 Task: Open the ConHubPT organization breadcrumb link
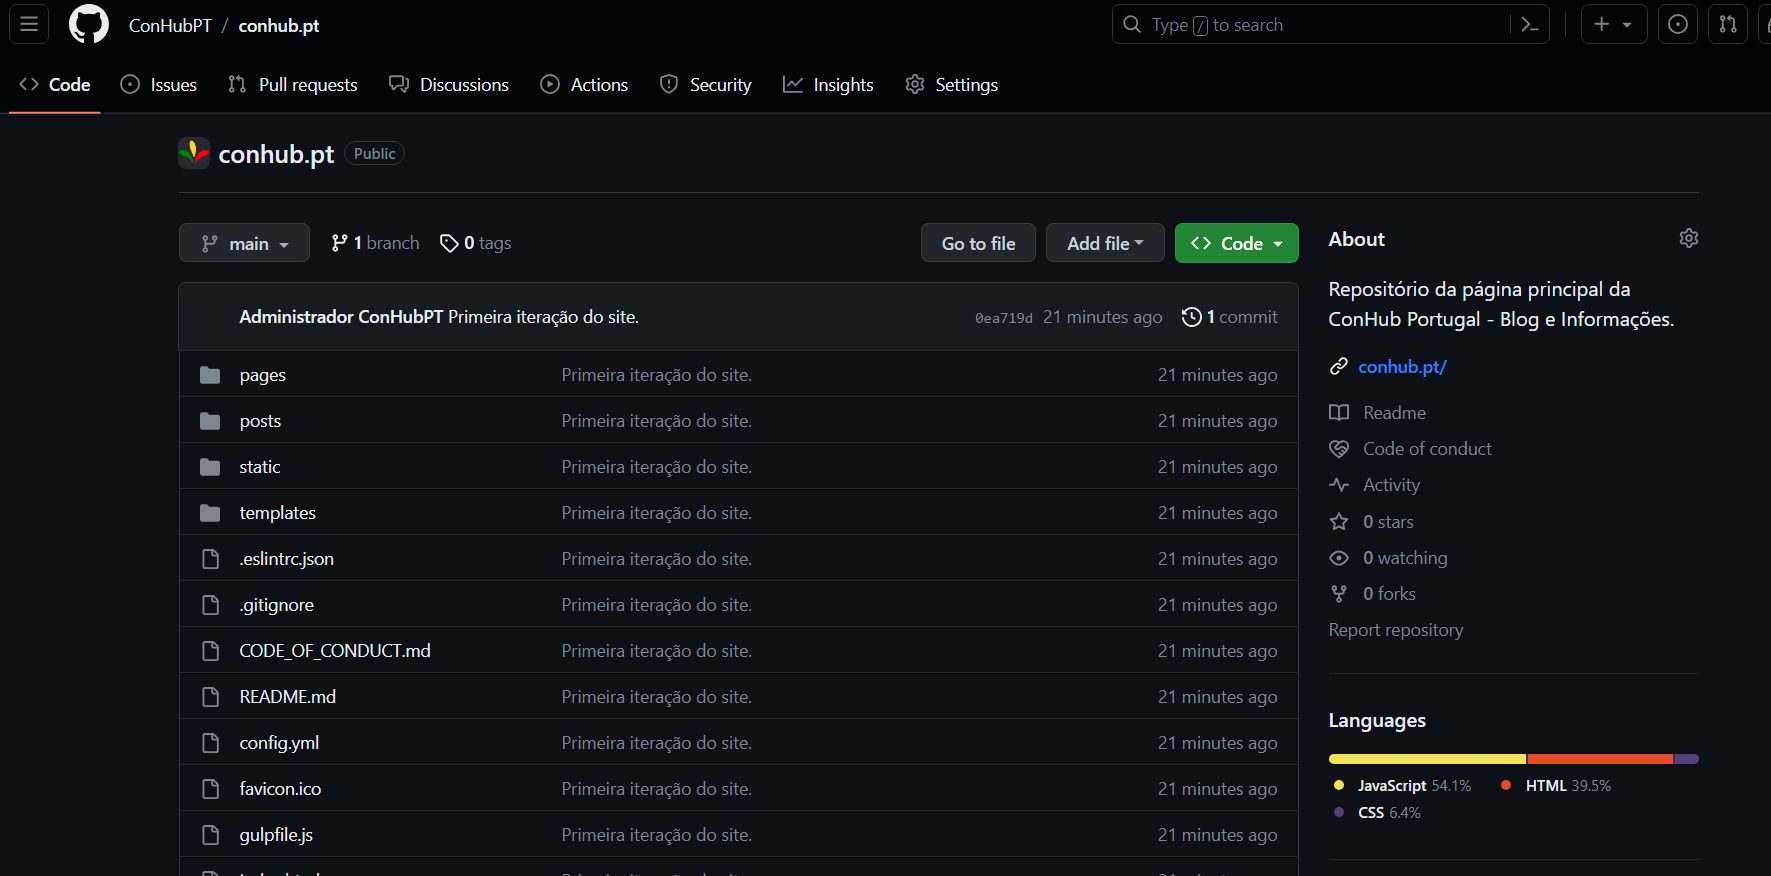[x=170, y=25]
